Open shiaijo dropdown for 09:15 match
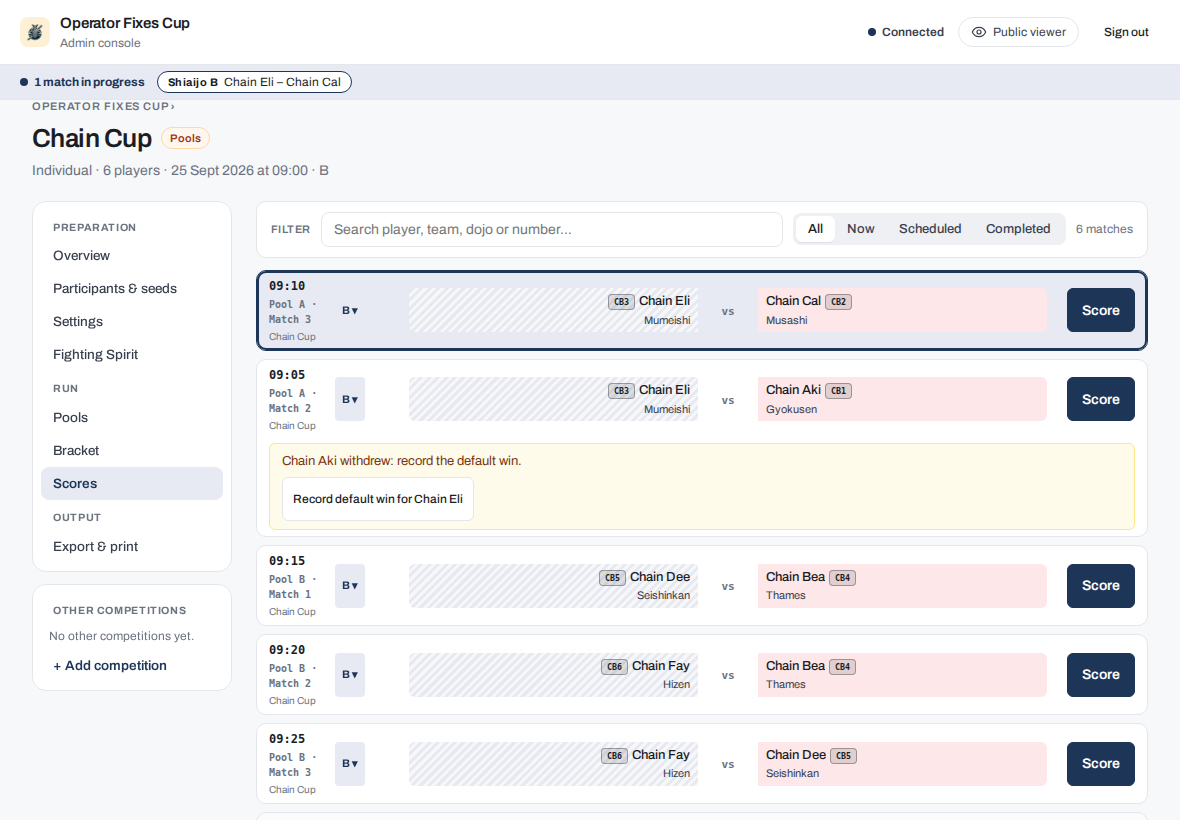This screenshot has height=820, width=1180. tap(350, 585)
